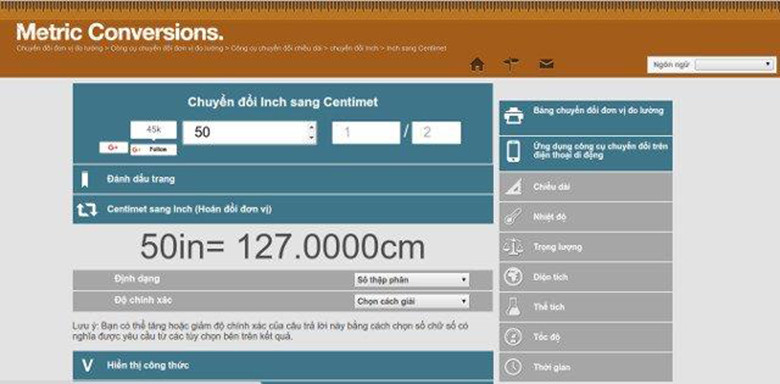Image resolution: width=780 pixels, height=384 pixels.
Task: Select Thời gian category
Action: coord(585,367)
